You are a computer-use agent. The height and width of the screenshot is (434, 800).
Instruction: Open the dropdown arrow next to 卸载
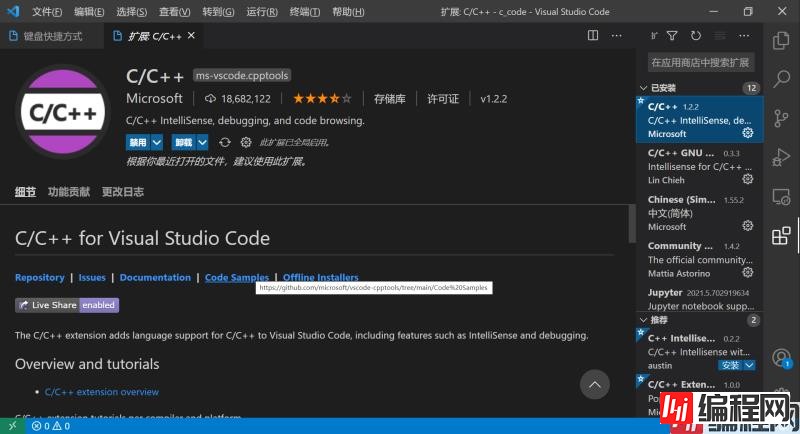coord(203,142)
